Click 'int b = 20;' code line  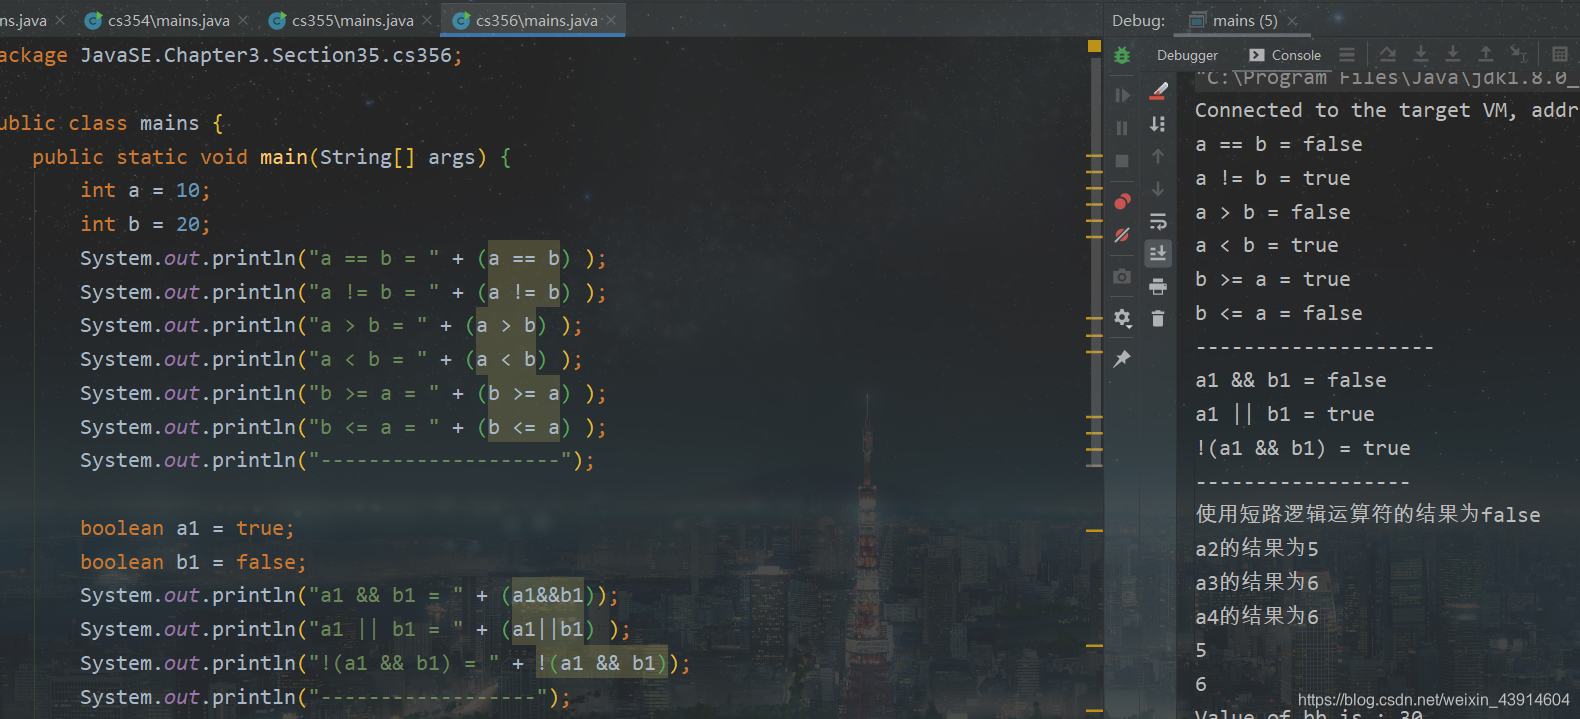[x=145, y=224]
